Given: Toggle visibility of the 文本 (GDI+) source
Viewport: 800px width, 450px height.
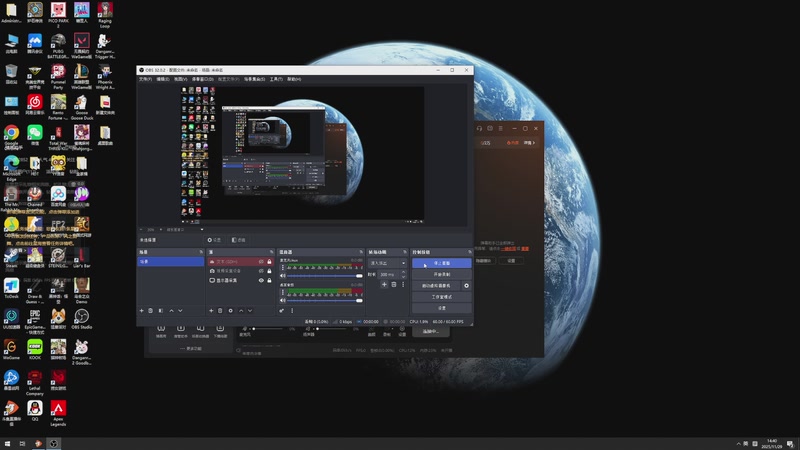Looking at the screenshot, I should 261,262.
